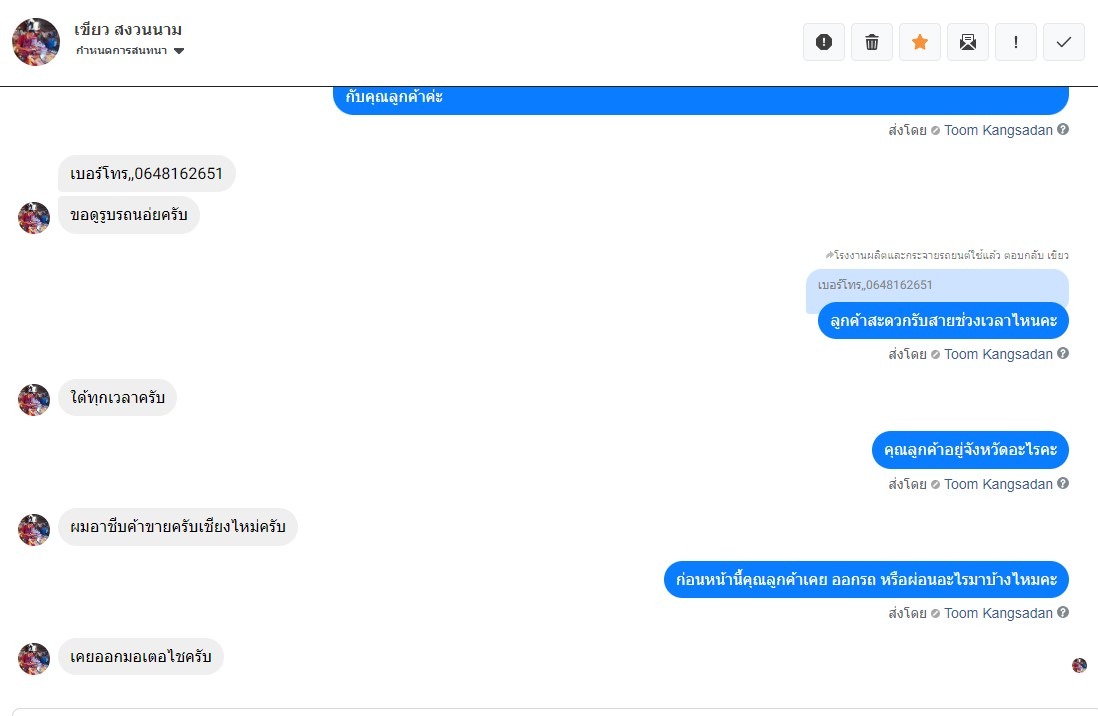The image size is (1098, 716).
Task: Delete conversation using the trash icon
Action: click(872, 42)
